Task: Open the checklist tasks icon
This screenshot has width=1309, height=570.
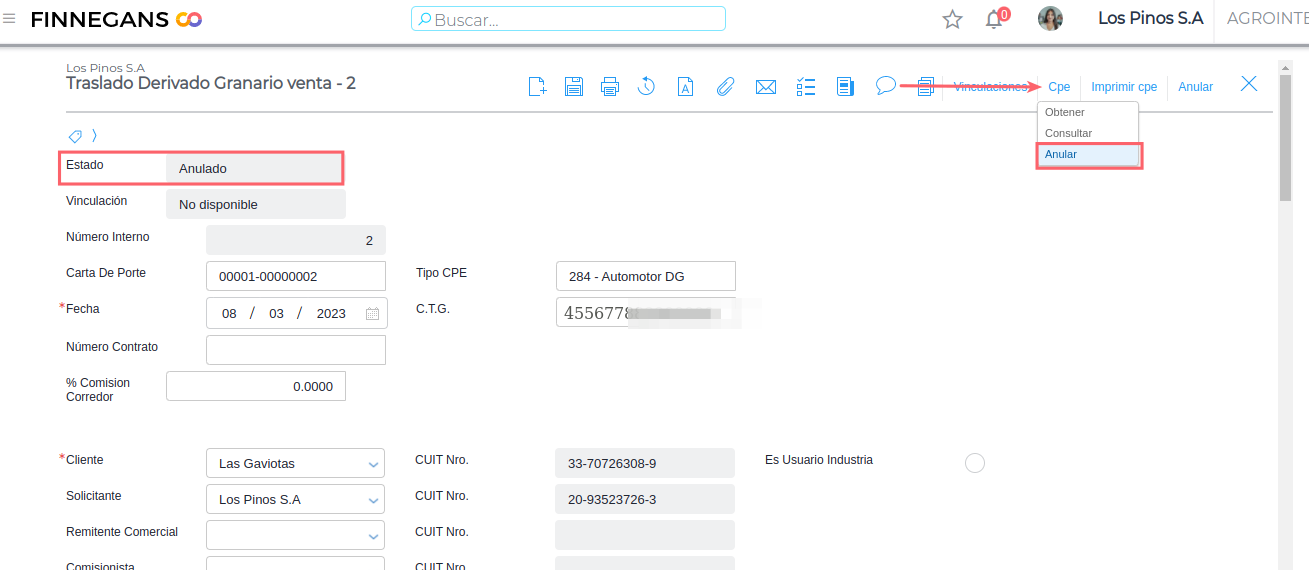Action: pyautogui.click(x=806, y=87)
